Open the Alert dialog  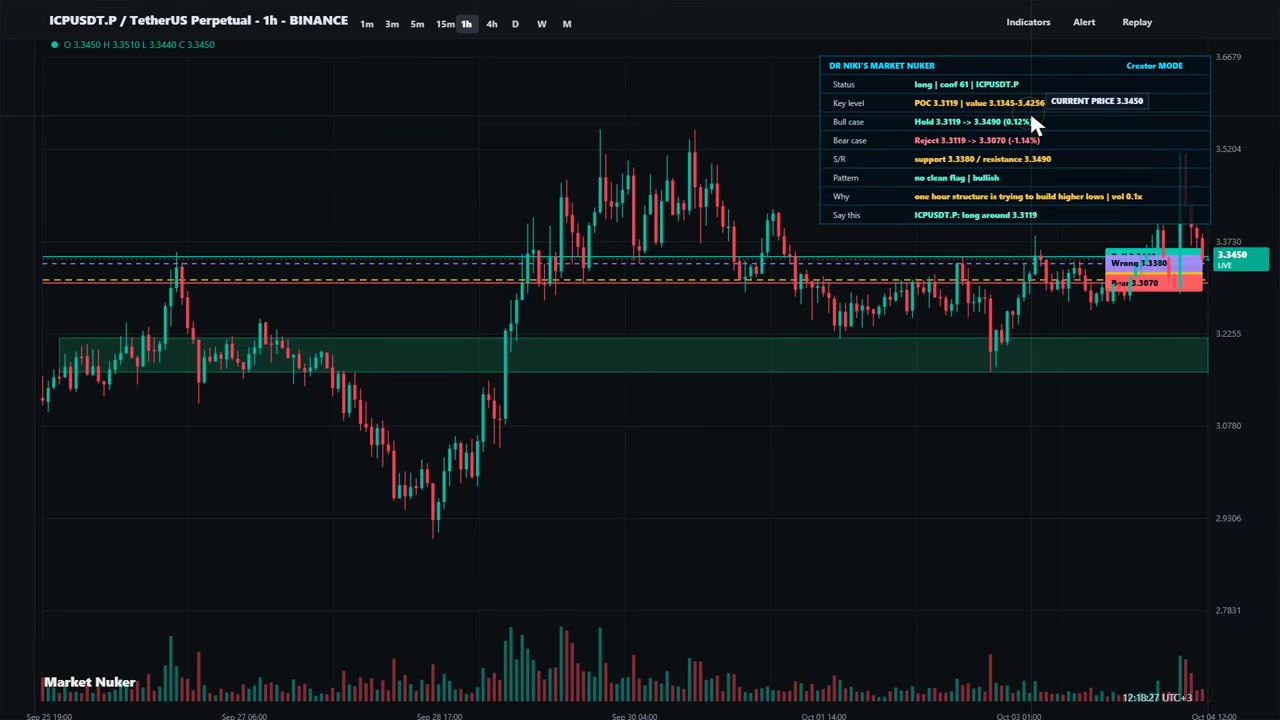1084,22
